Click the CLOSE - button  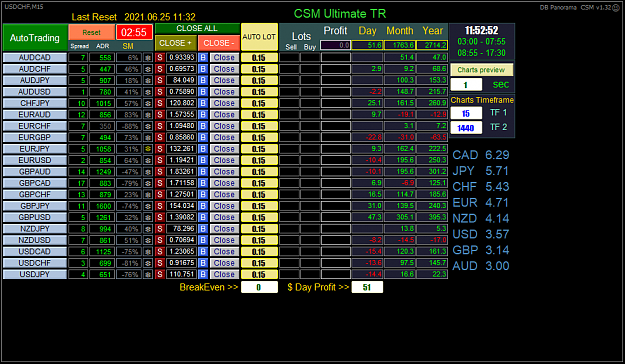pos(219,43)
